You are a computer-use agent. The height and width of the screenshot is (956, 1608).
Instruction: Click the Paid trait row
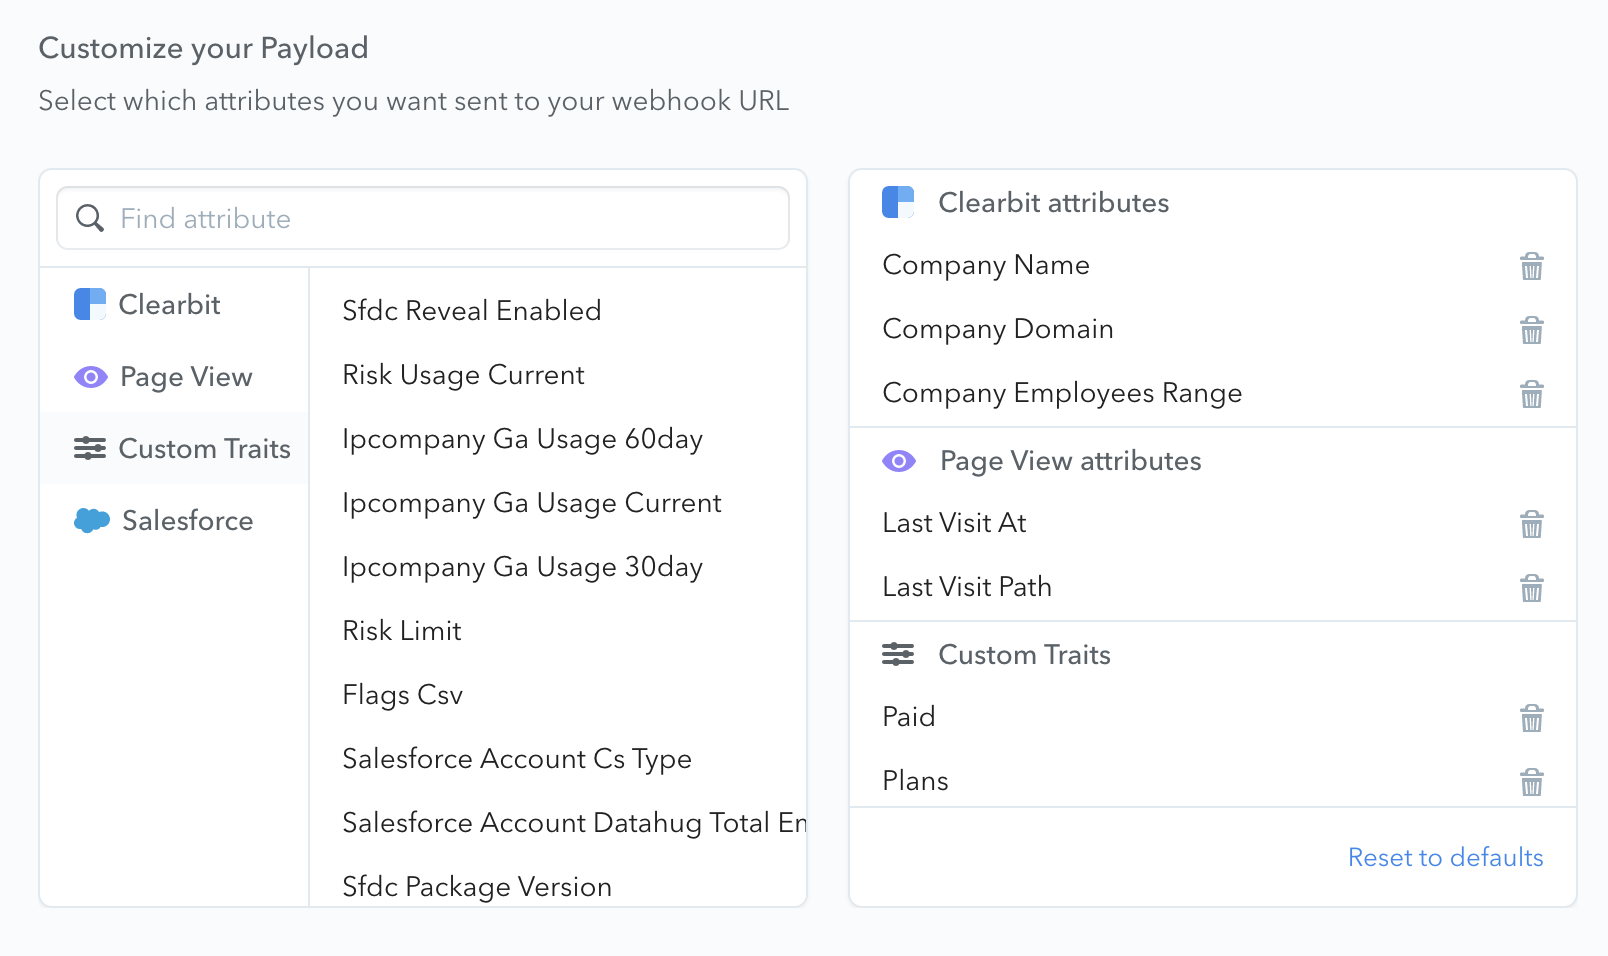pyautogui.click(x=1212, y=717)
